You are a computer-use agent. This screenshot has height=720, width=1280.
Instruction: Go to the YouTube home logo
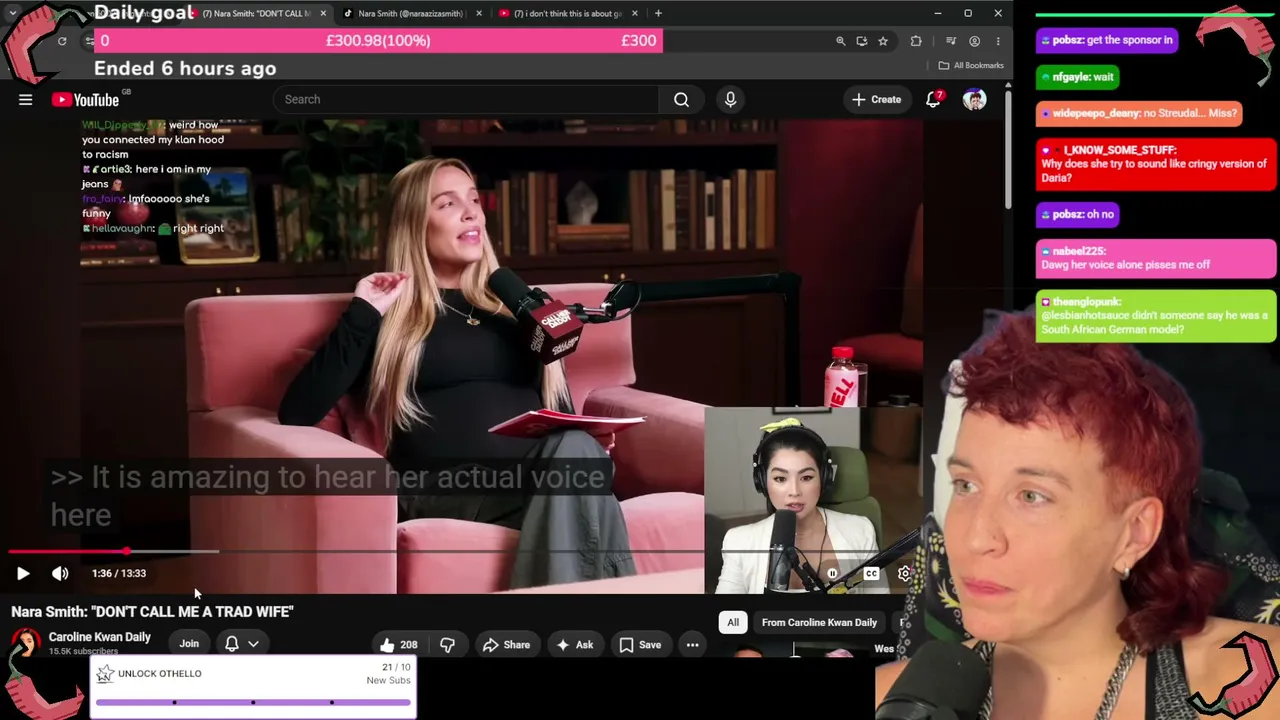(x=85, y=99)
